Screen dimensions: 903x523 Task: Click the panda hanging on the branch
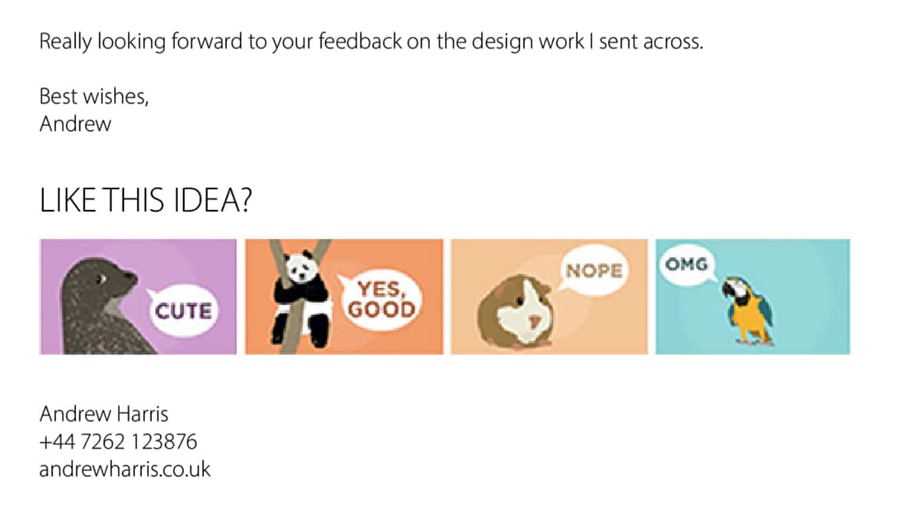(301, 297)
